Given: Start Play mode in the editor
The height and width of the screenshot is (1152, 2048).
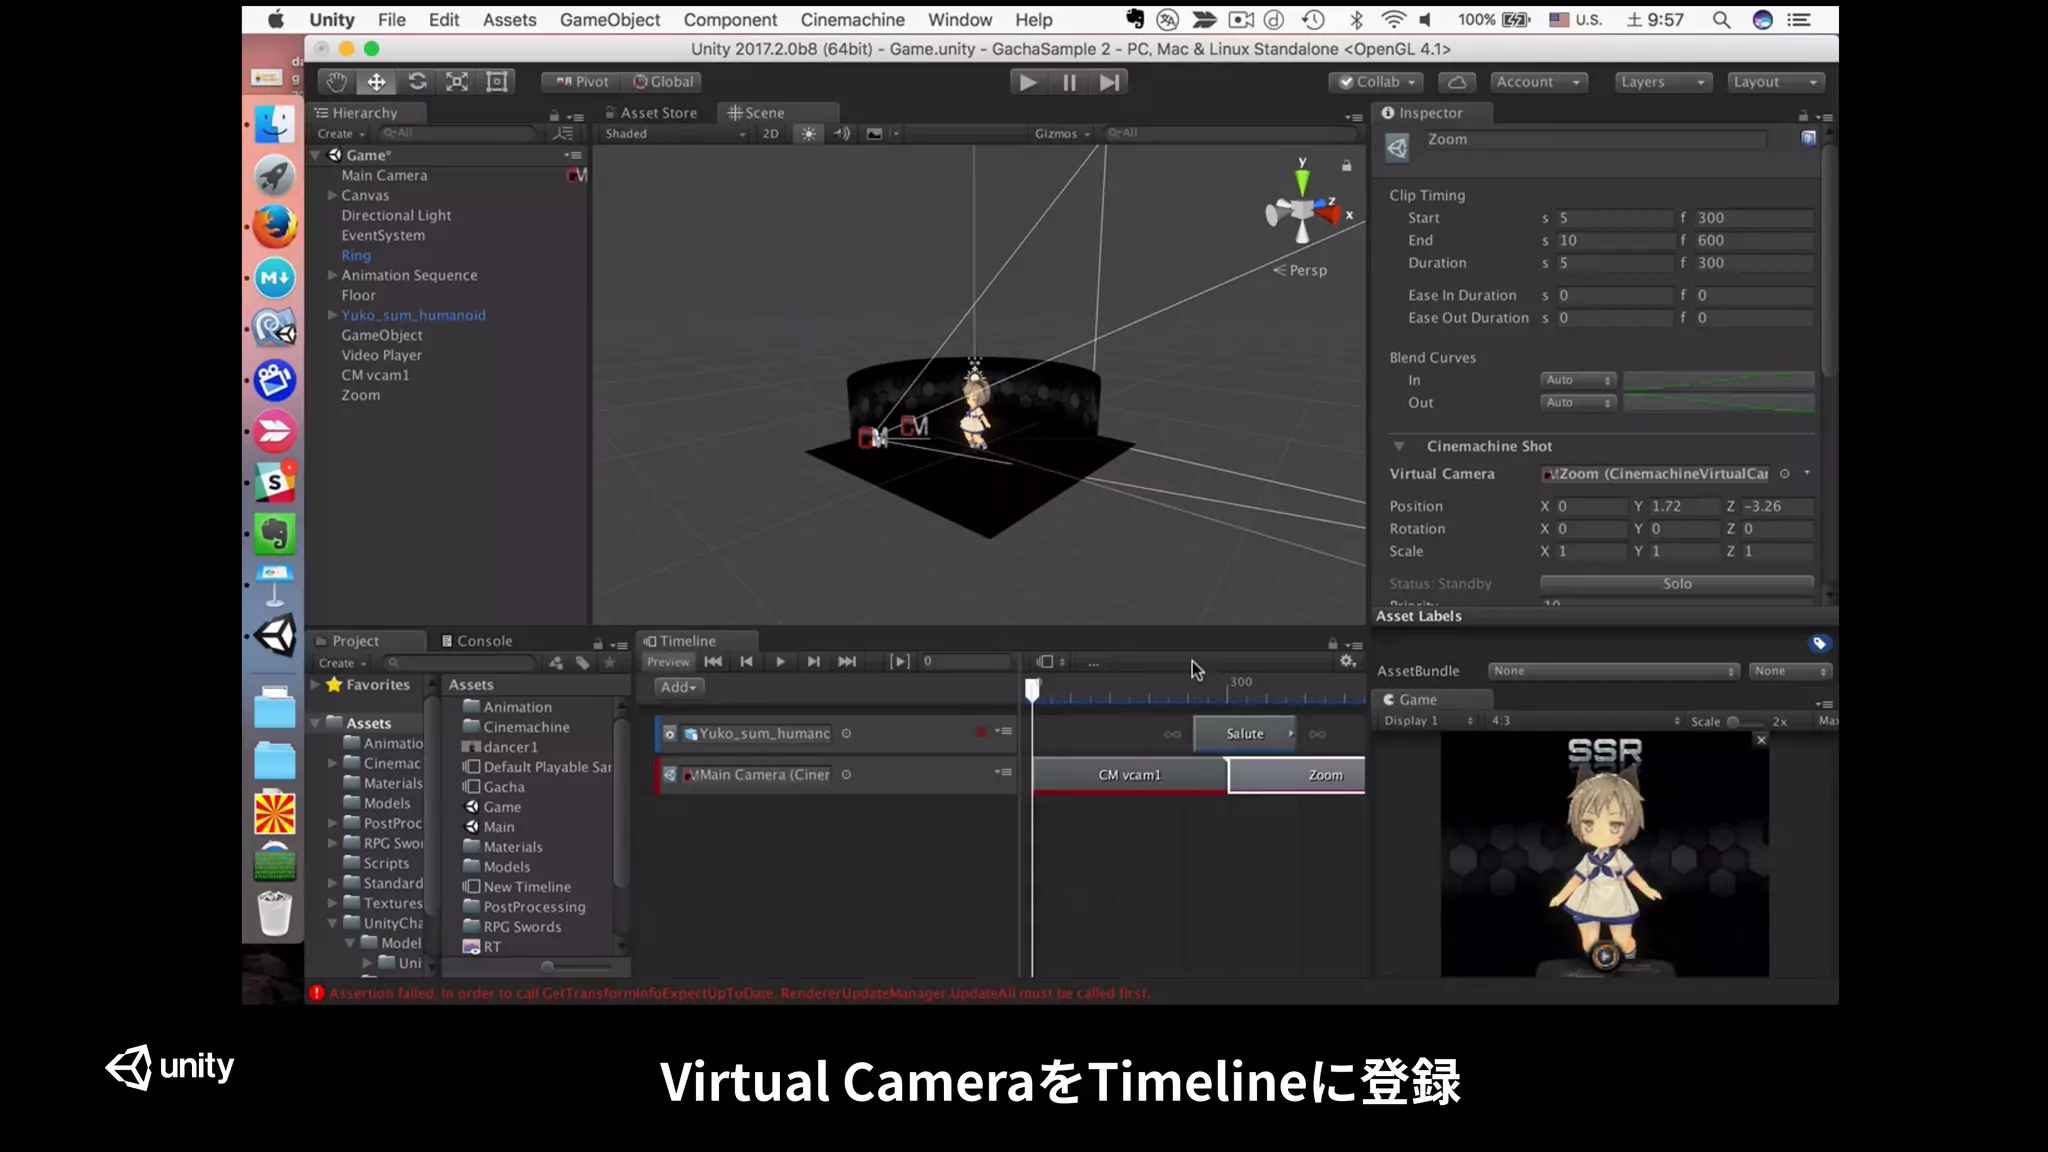Looking at the screenshot, I should tap(1028, 82).
